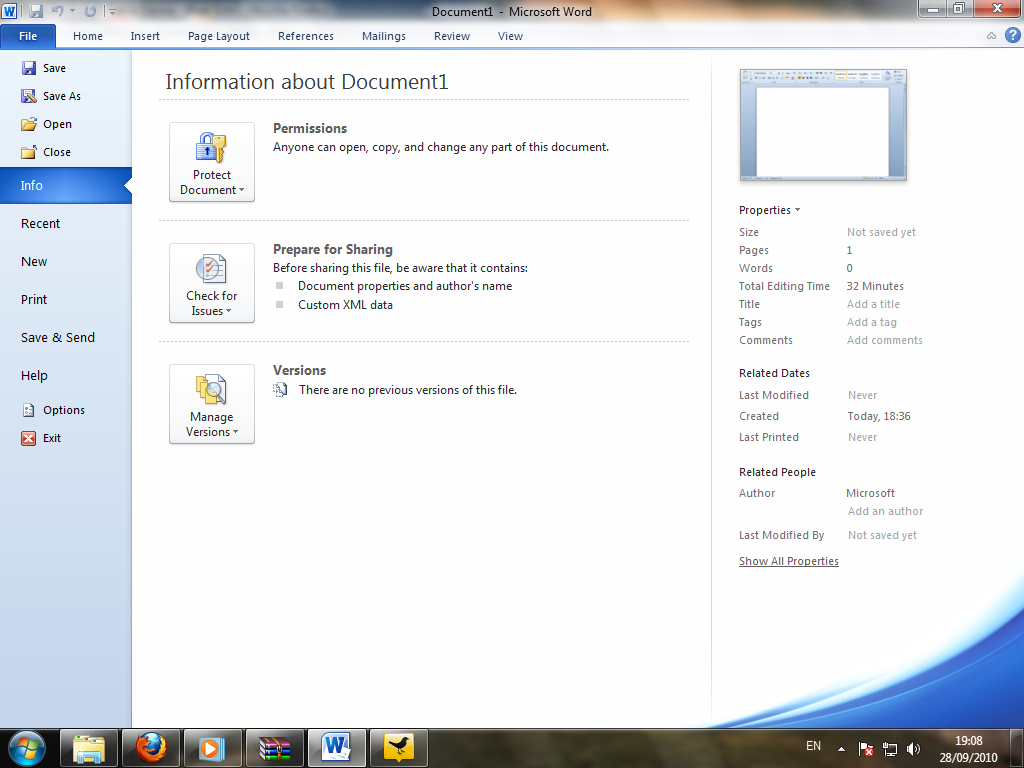Viewport: 1024px width, 768px height.
Task: Click Add an author field
Action: (886, 511)
